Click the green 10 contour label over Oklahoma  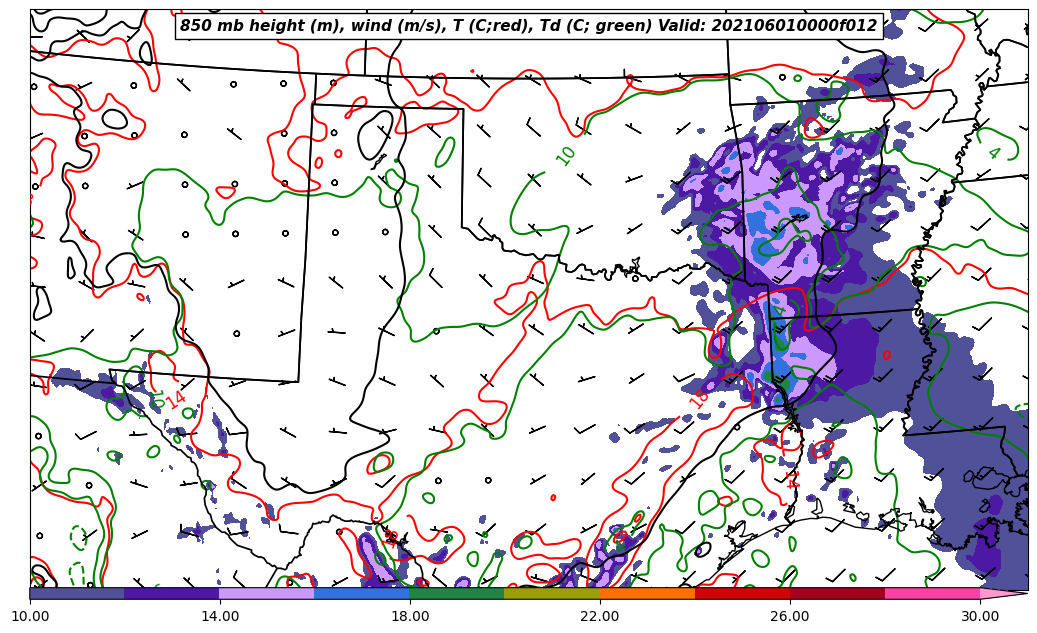[x=565, y=155]
